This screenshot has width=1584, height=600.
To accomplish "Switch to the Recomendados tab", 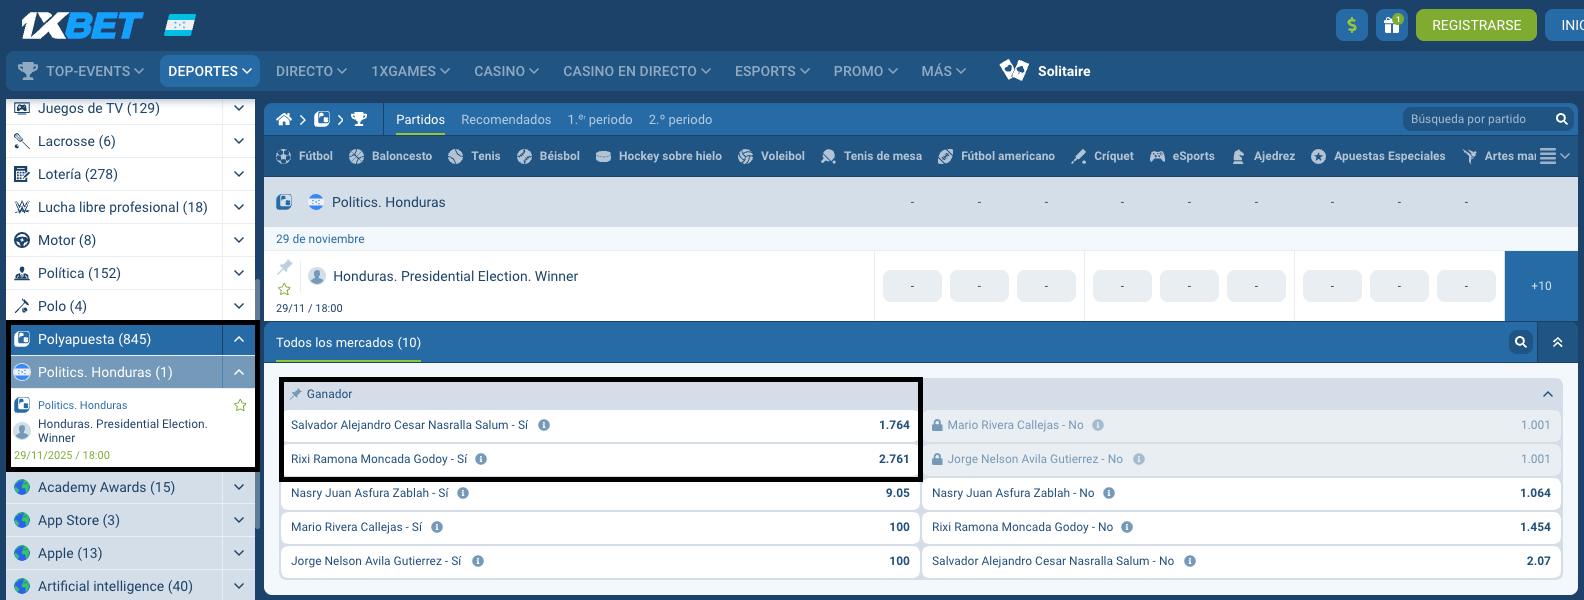I will click(x=506, y=119).
